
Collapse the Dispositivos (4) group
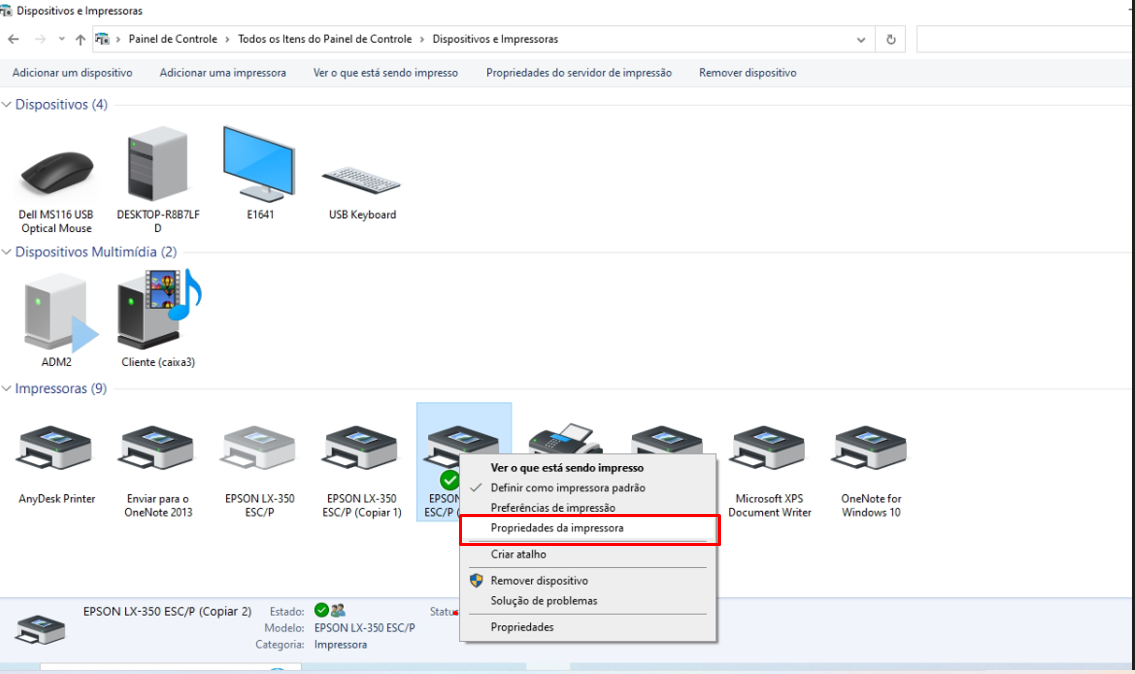pos(7,105)
